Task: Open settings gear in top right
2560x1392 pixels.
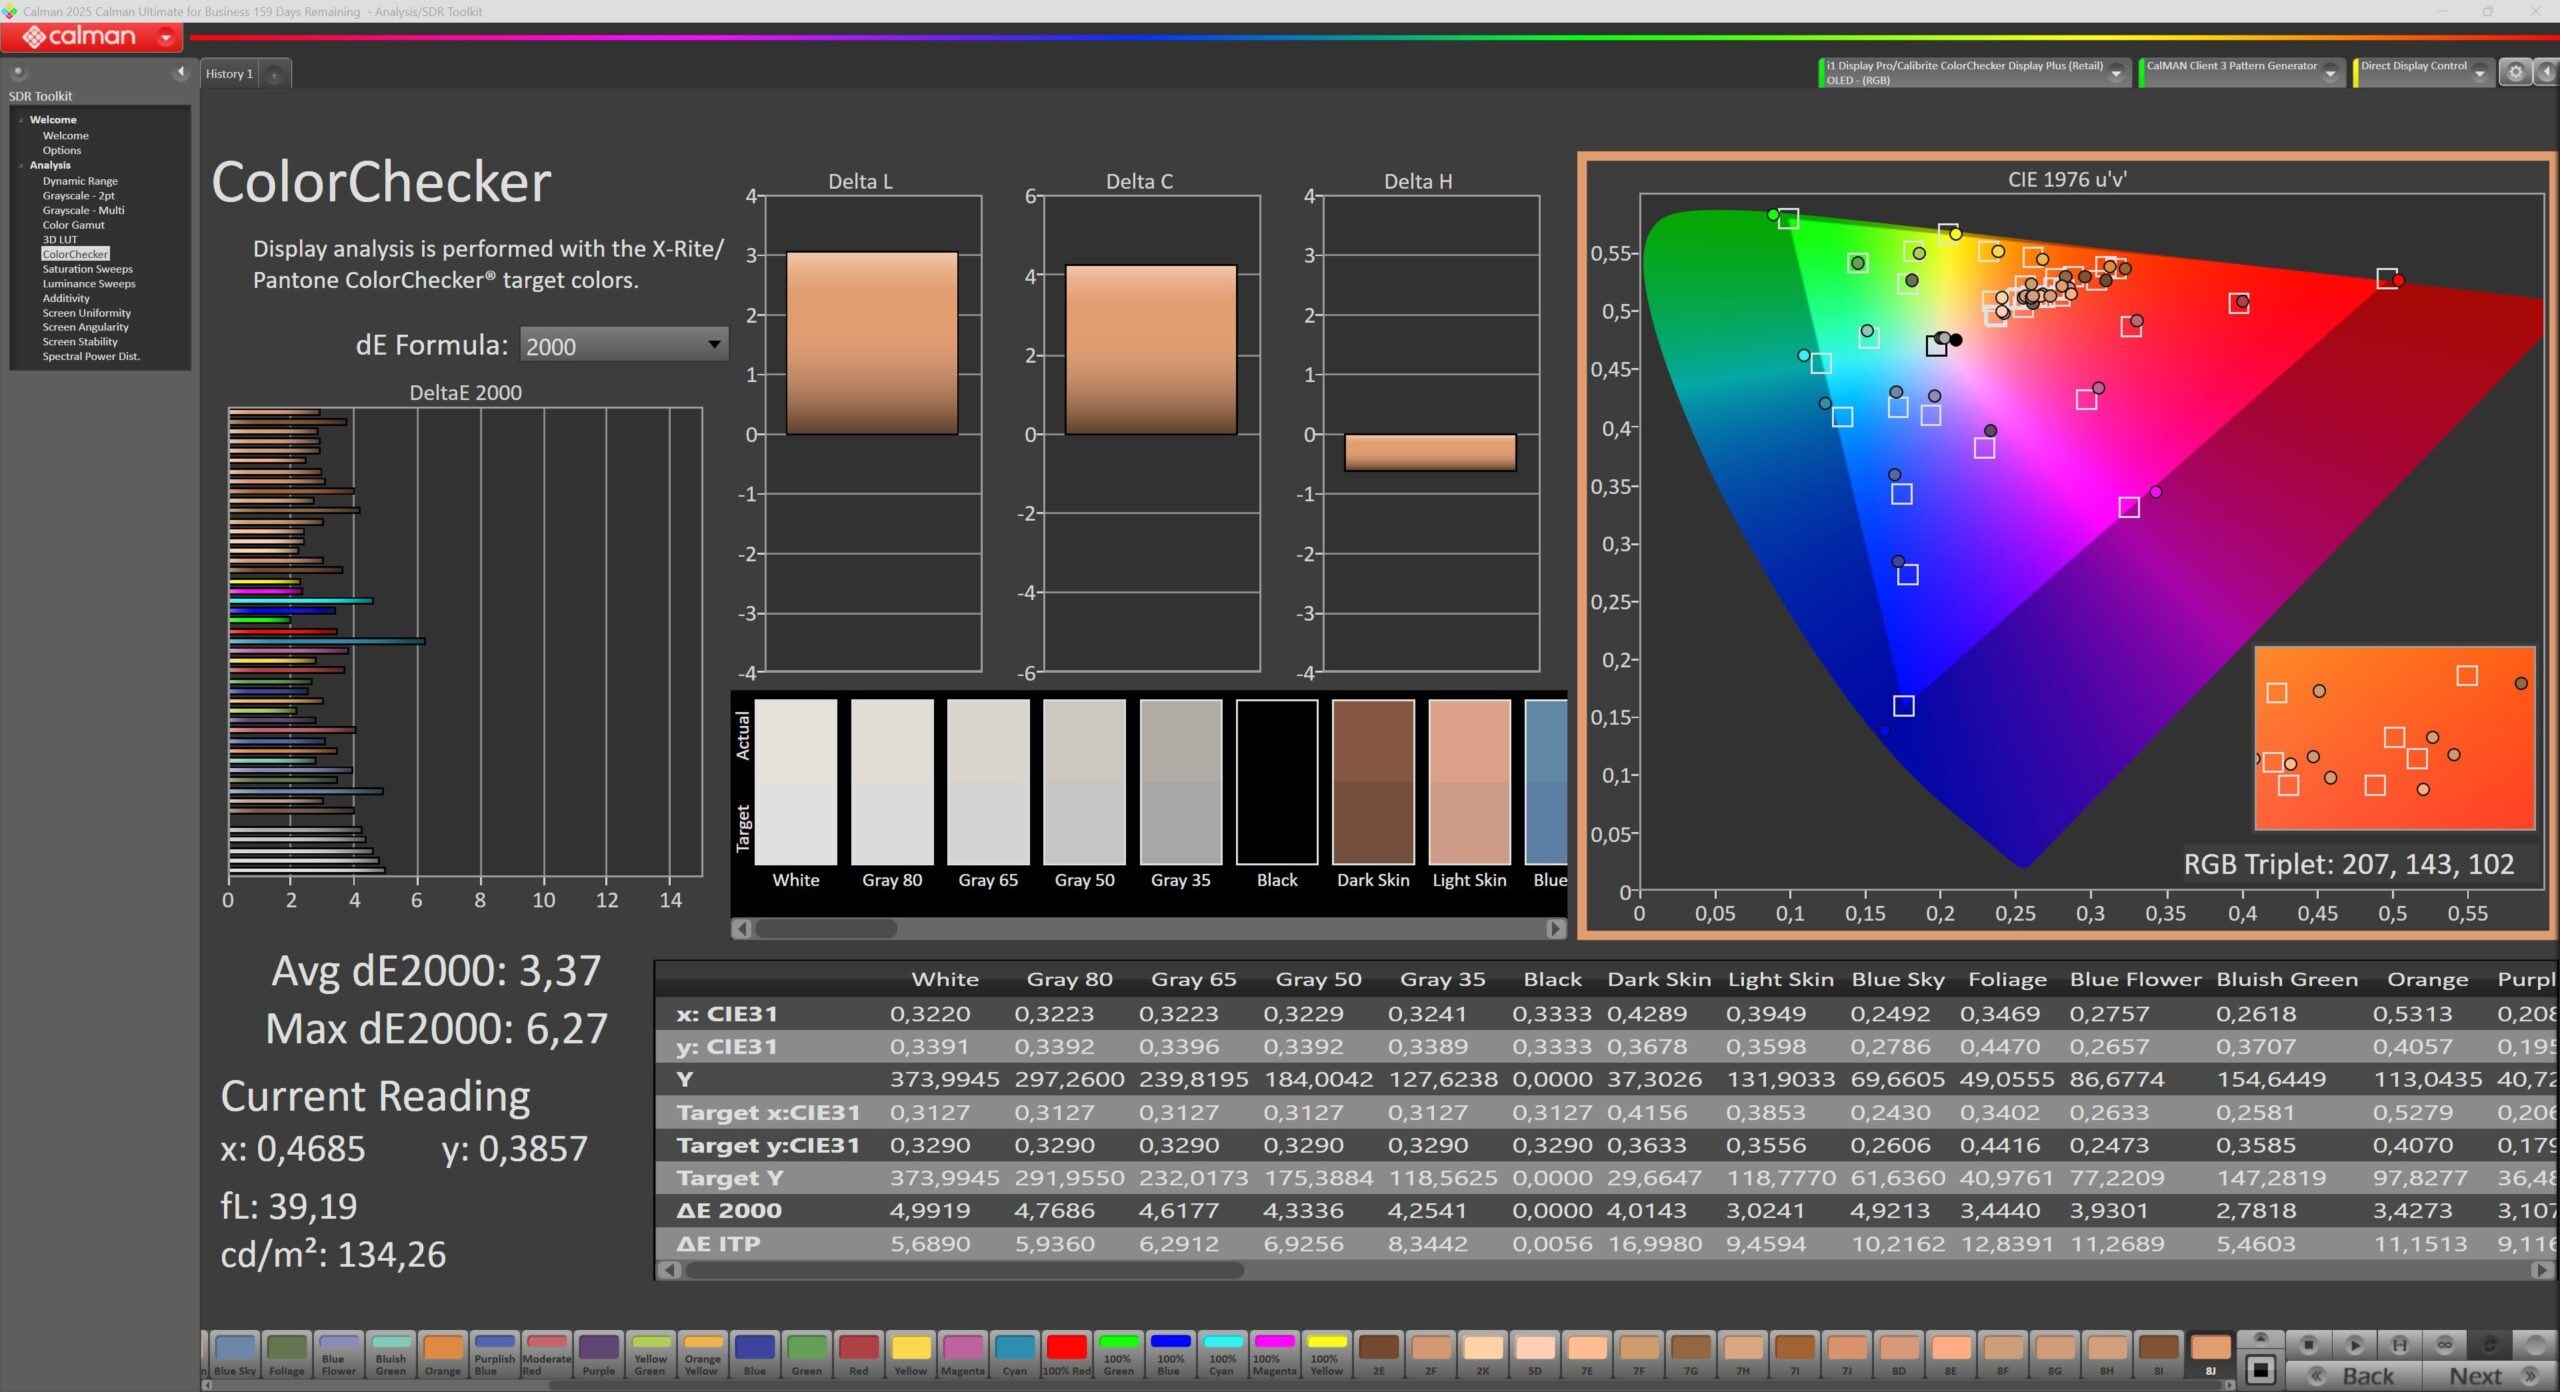Action: (2515, 72)
